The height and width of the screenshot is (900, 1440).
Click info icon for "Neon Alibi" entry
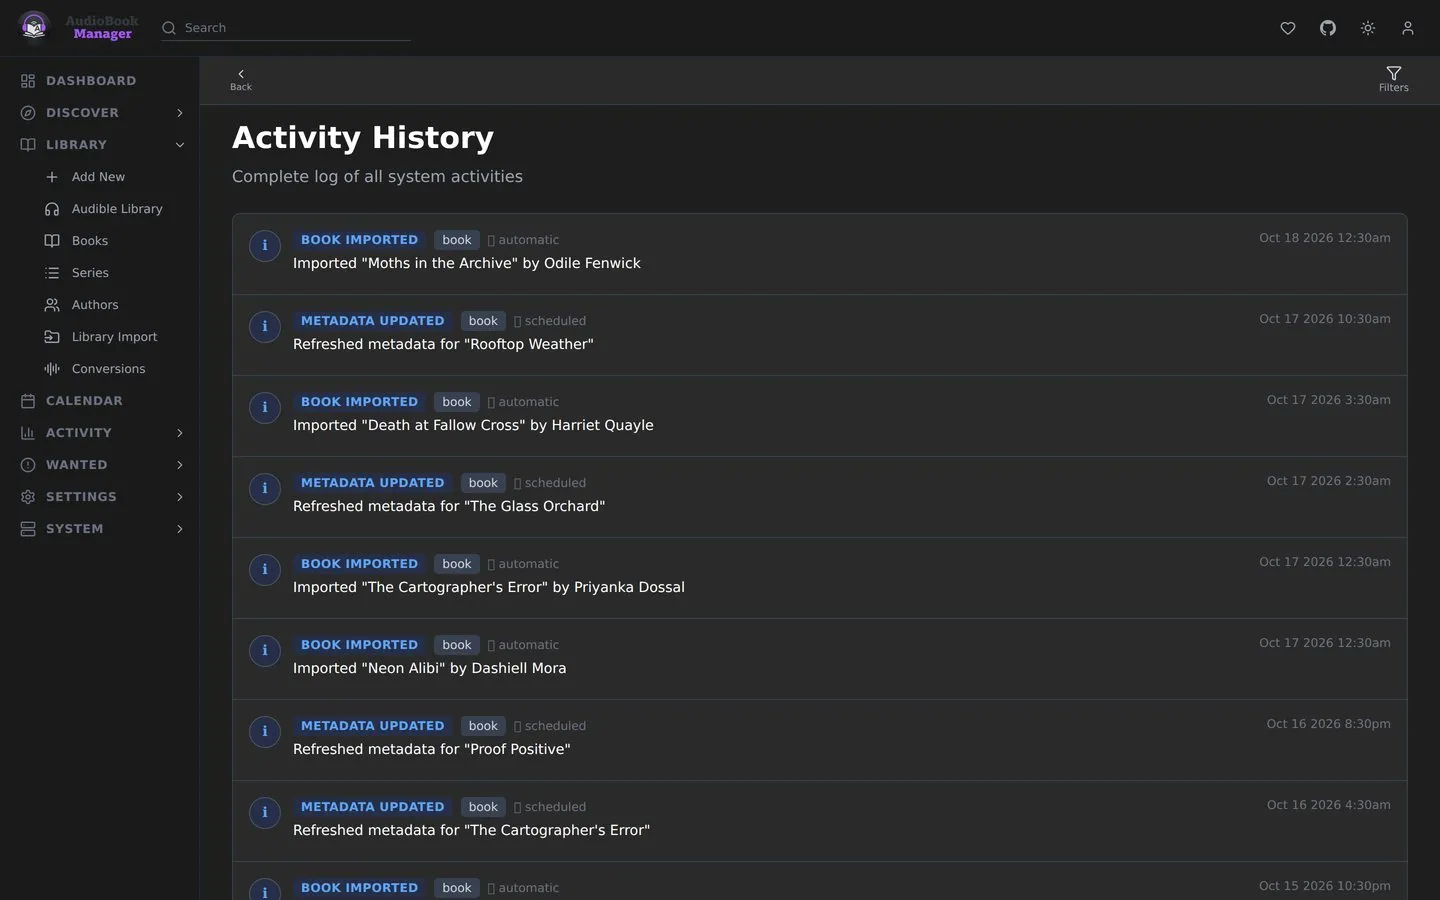point(265,650)
